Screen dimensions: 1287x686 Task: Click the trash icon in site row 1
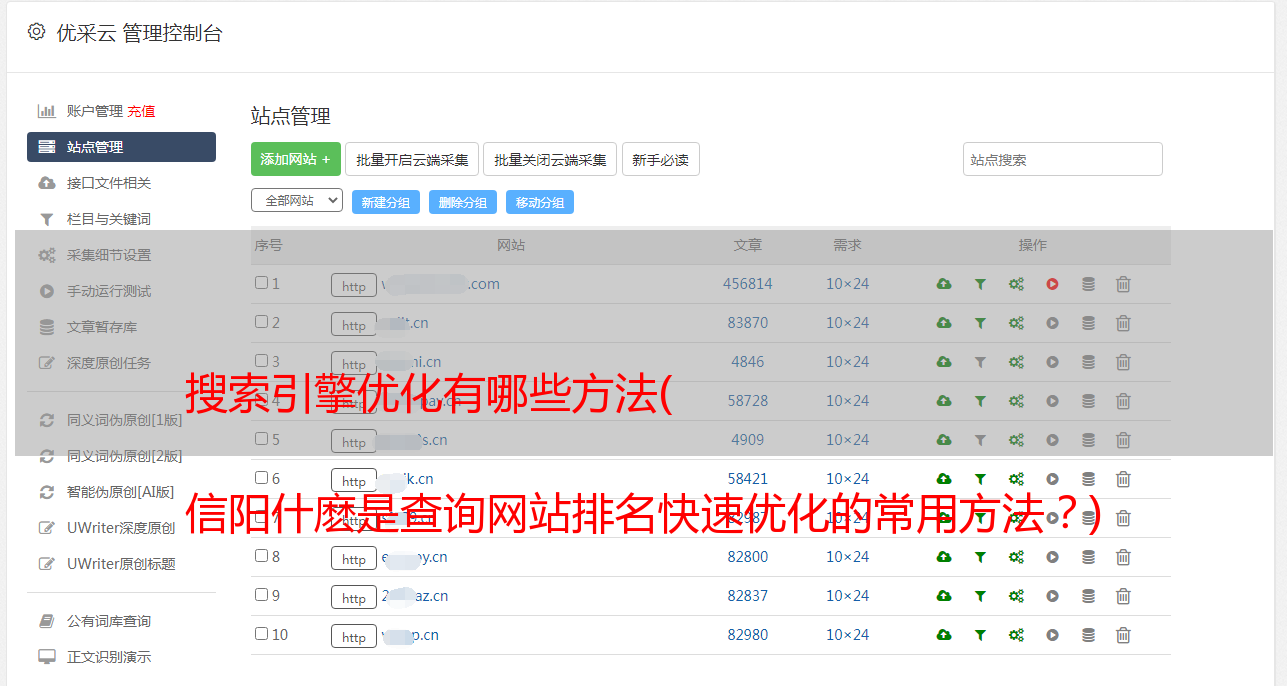click(x=1123, y=284)
